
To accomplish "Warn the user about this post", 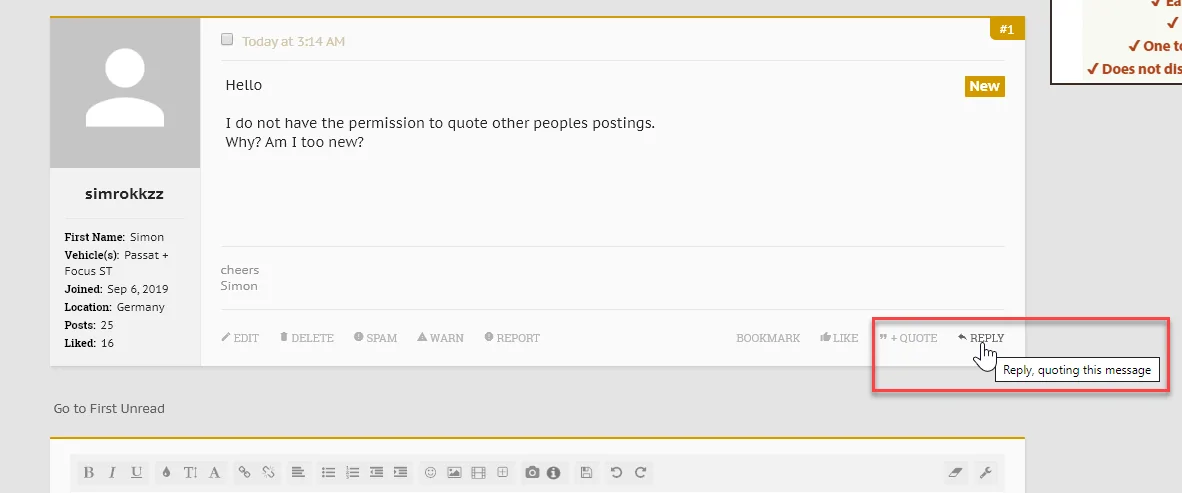I will (440, 338).
